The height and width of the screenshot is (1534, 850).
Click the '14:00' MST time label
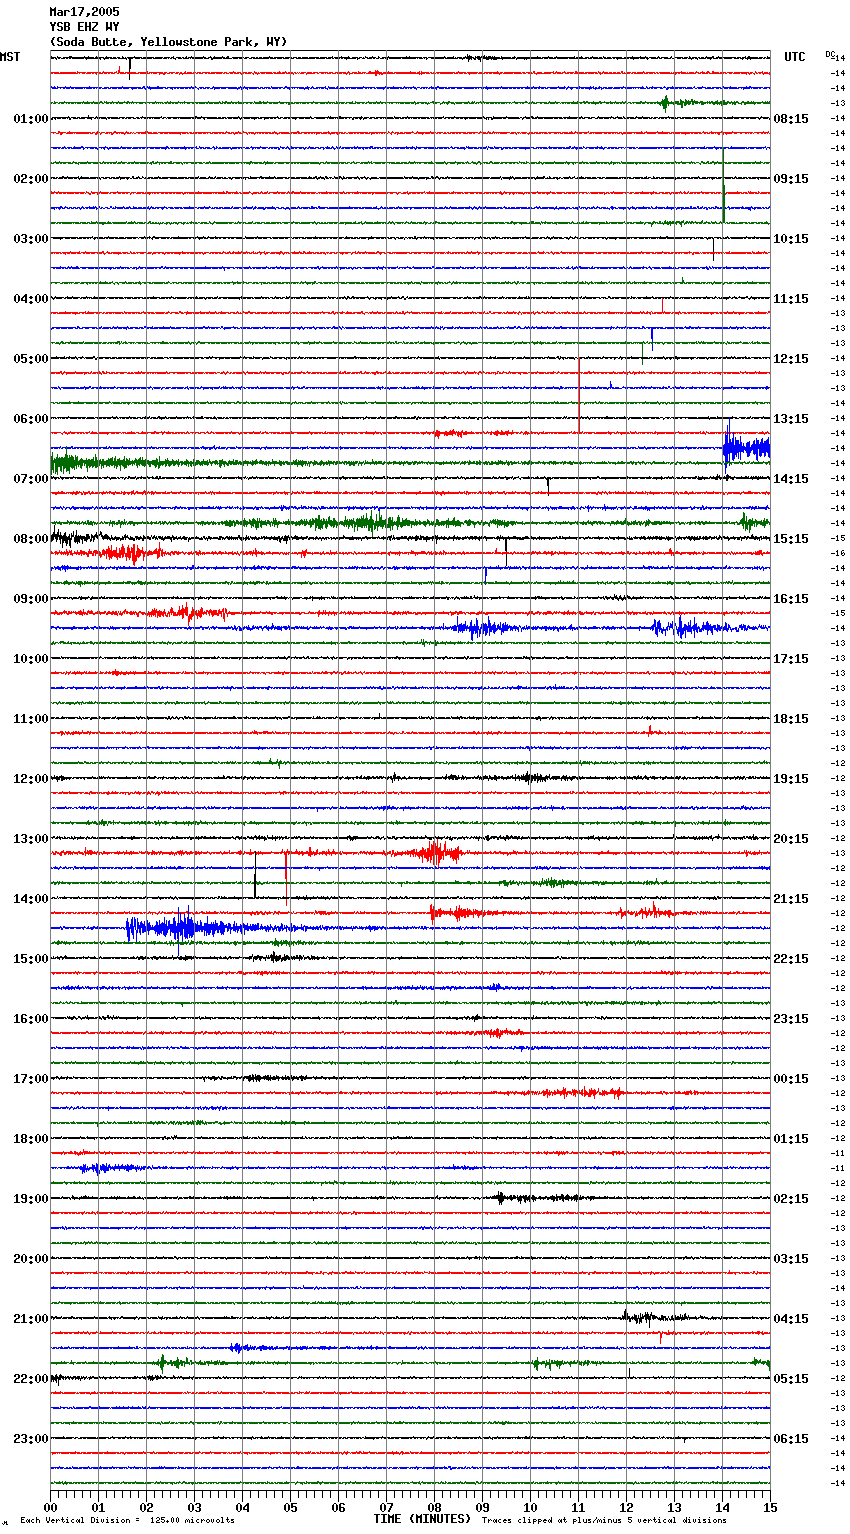pos(30,899)
